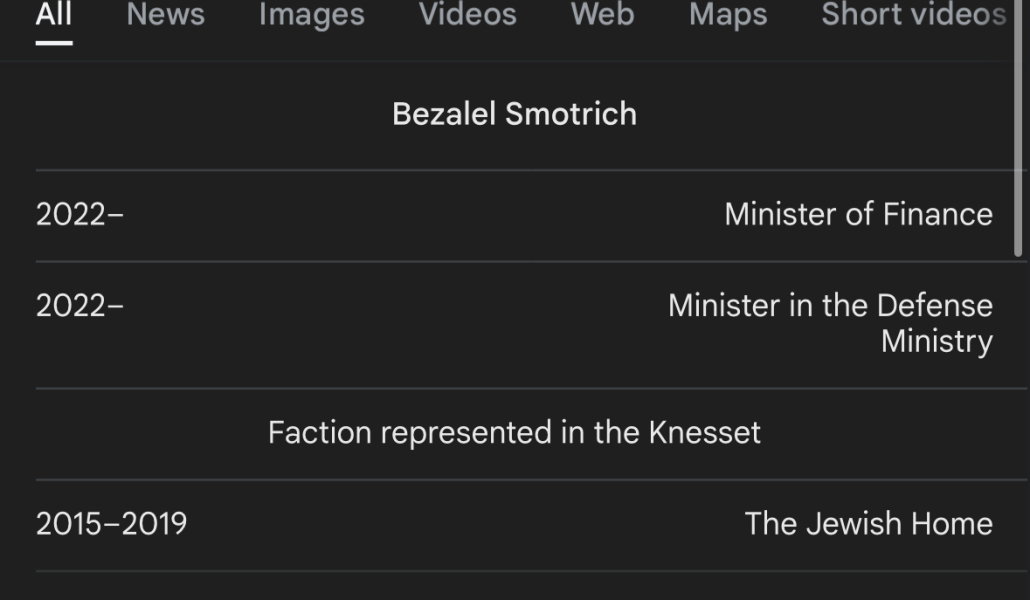Screen dimensions: 1030x600
Task: Switch to the News tab
Action: [164, 15]
